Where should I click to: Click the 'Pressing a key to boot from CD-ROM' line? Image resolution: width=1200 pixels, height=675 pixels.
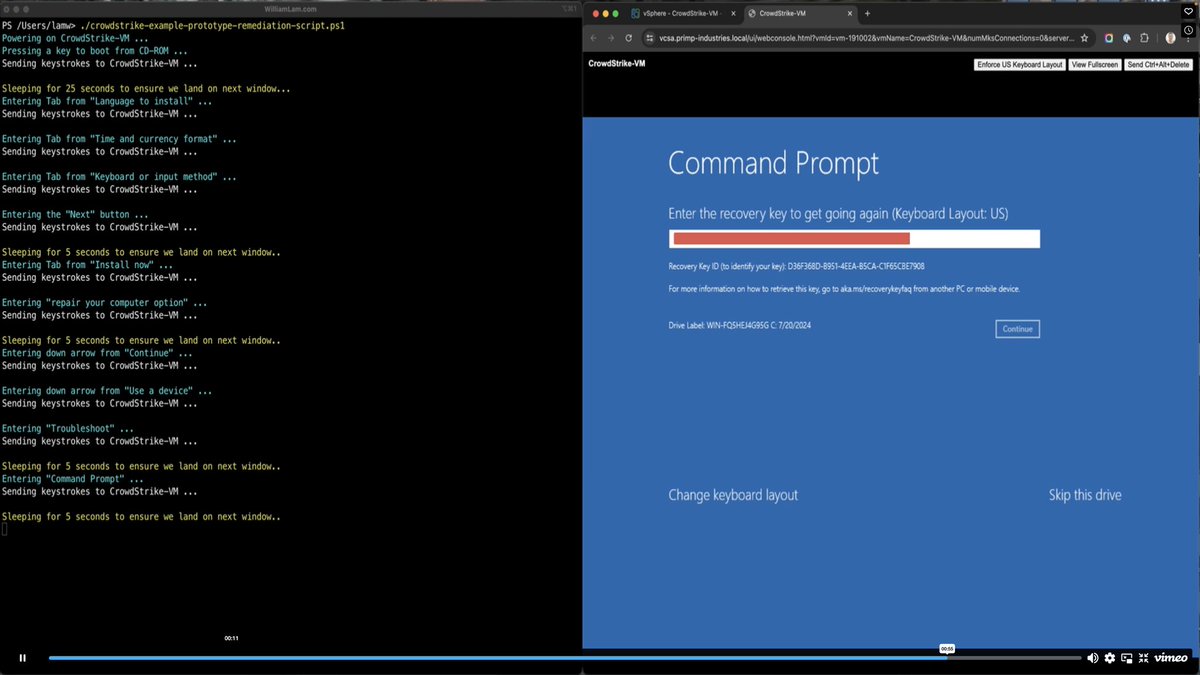pos(94,50)
